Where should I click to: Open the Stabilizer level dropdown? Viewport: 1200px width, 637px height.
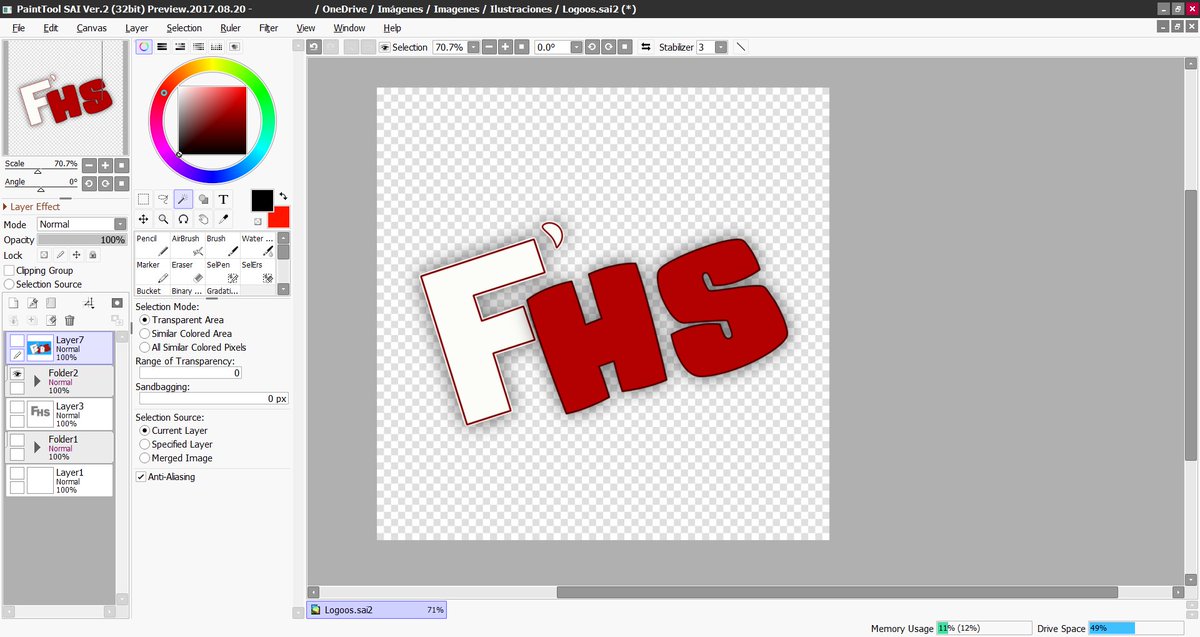[720, 47]
